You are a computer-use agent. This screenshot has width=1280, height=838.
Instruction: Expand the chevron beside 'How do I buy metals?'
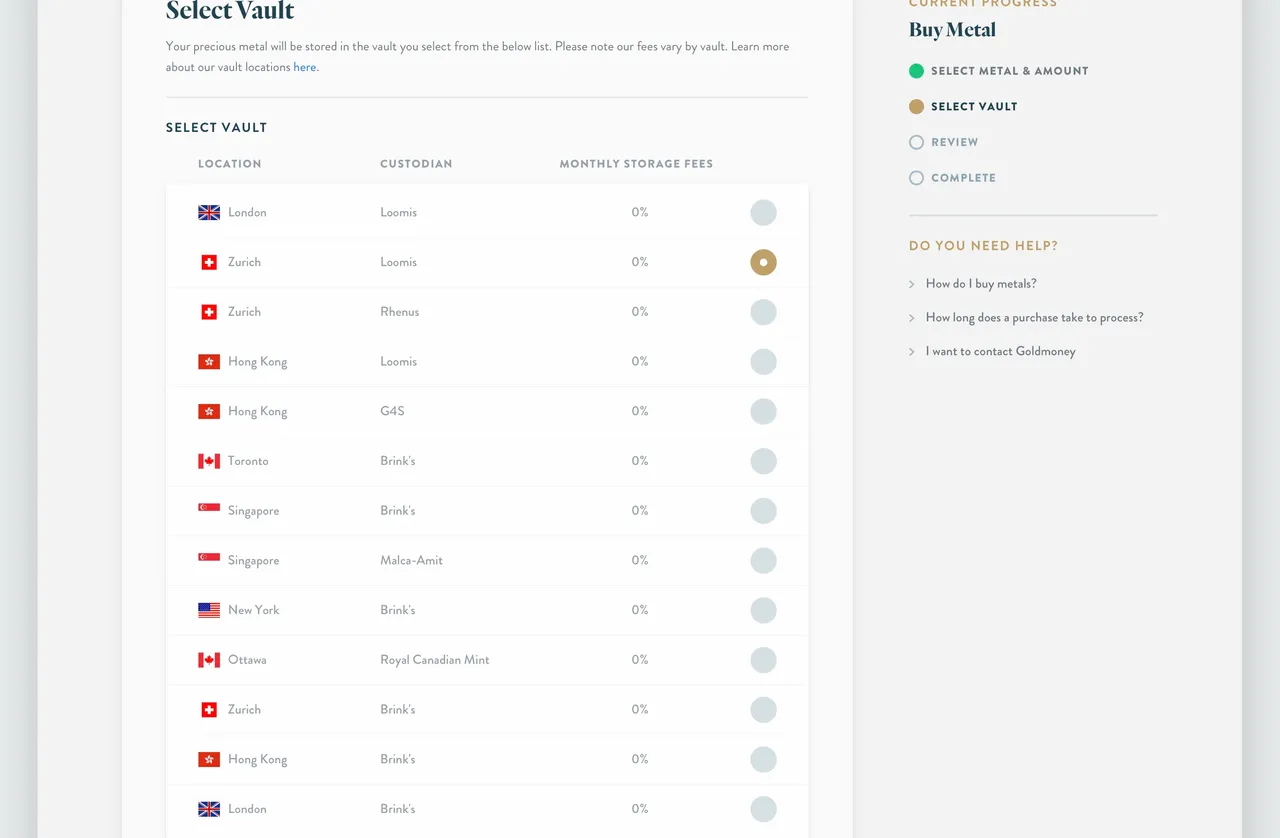[912, 285]
